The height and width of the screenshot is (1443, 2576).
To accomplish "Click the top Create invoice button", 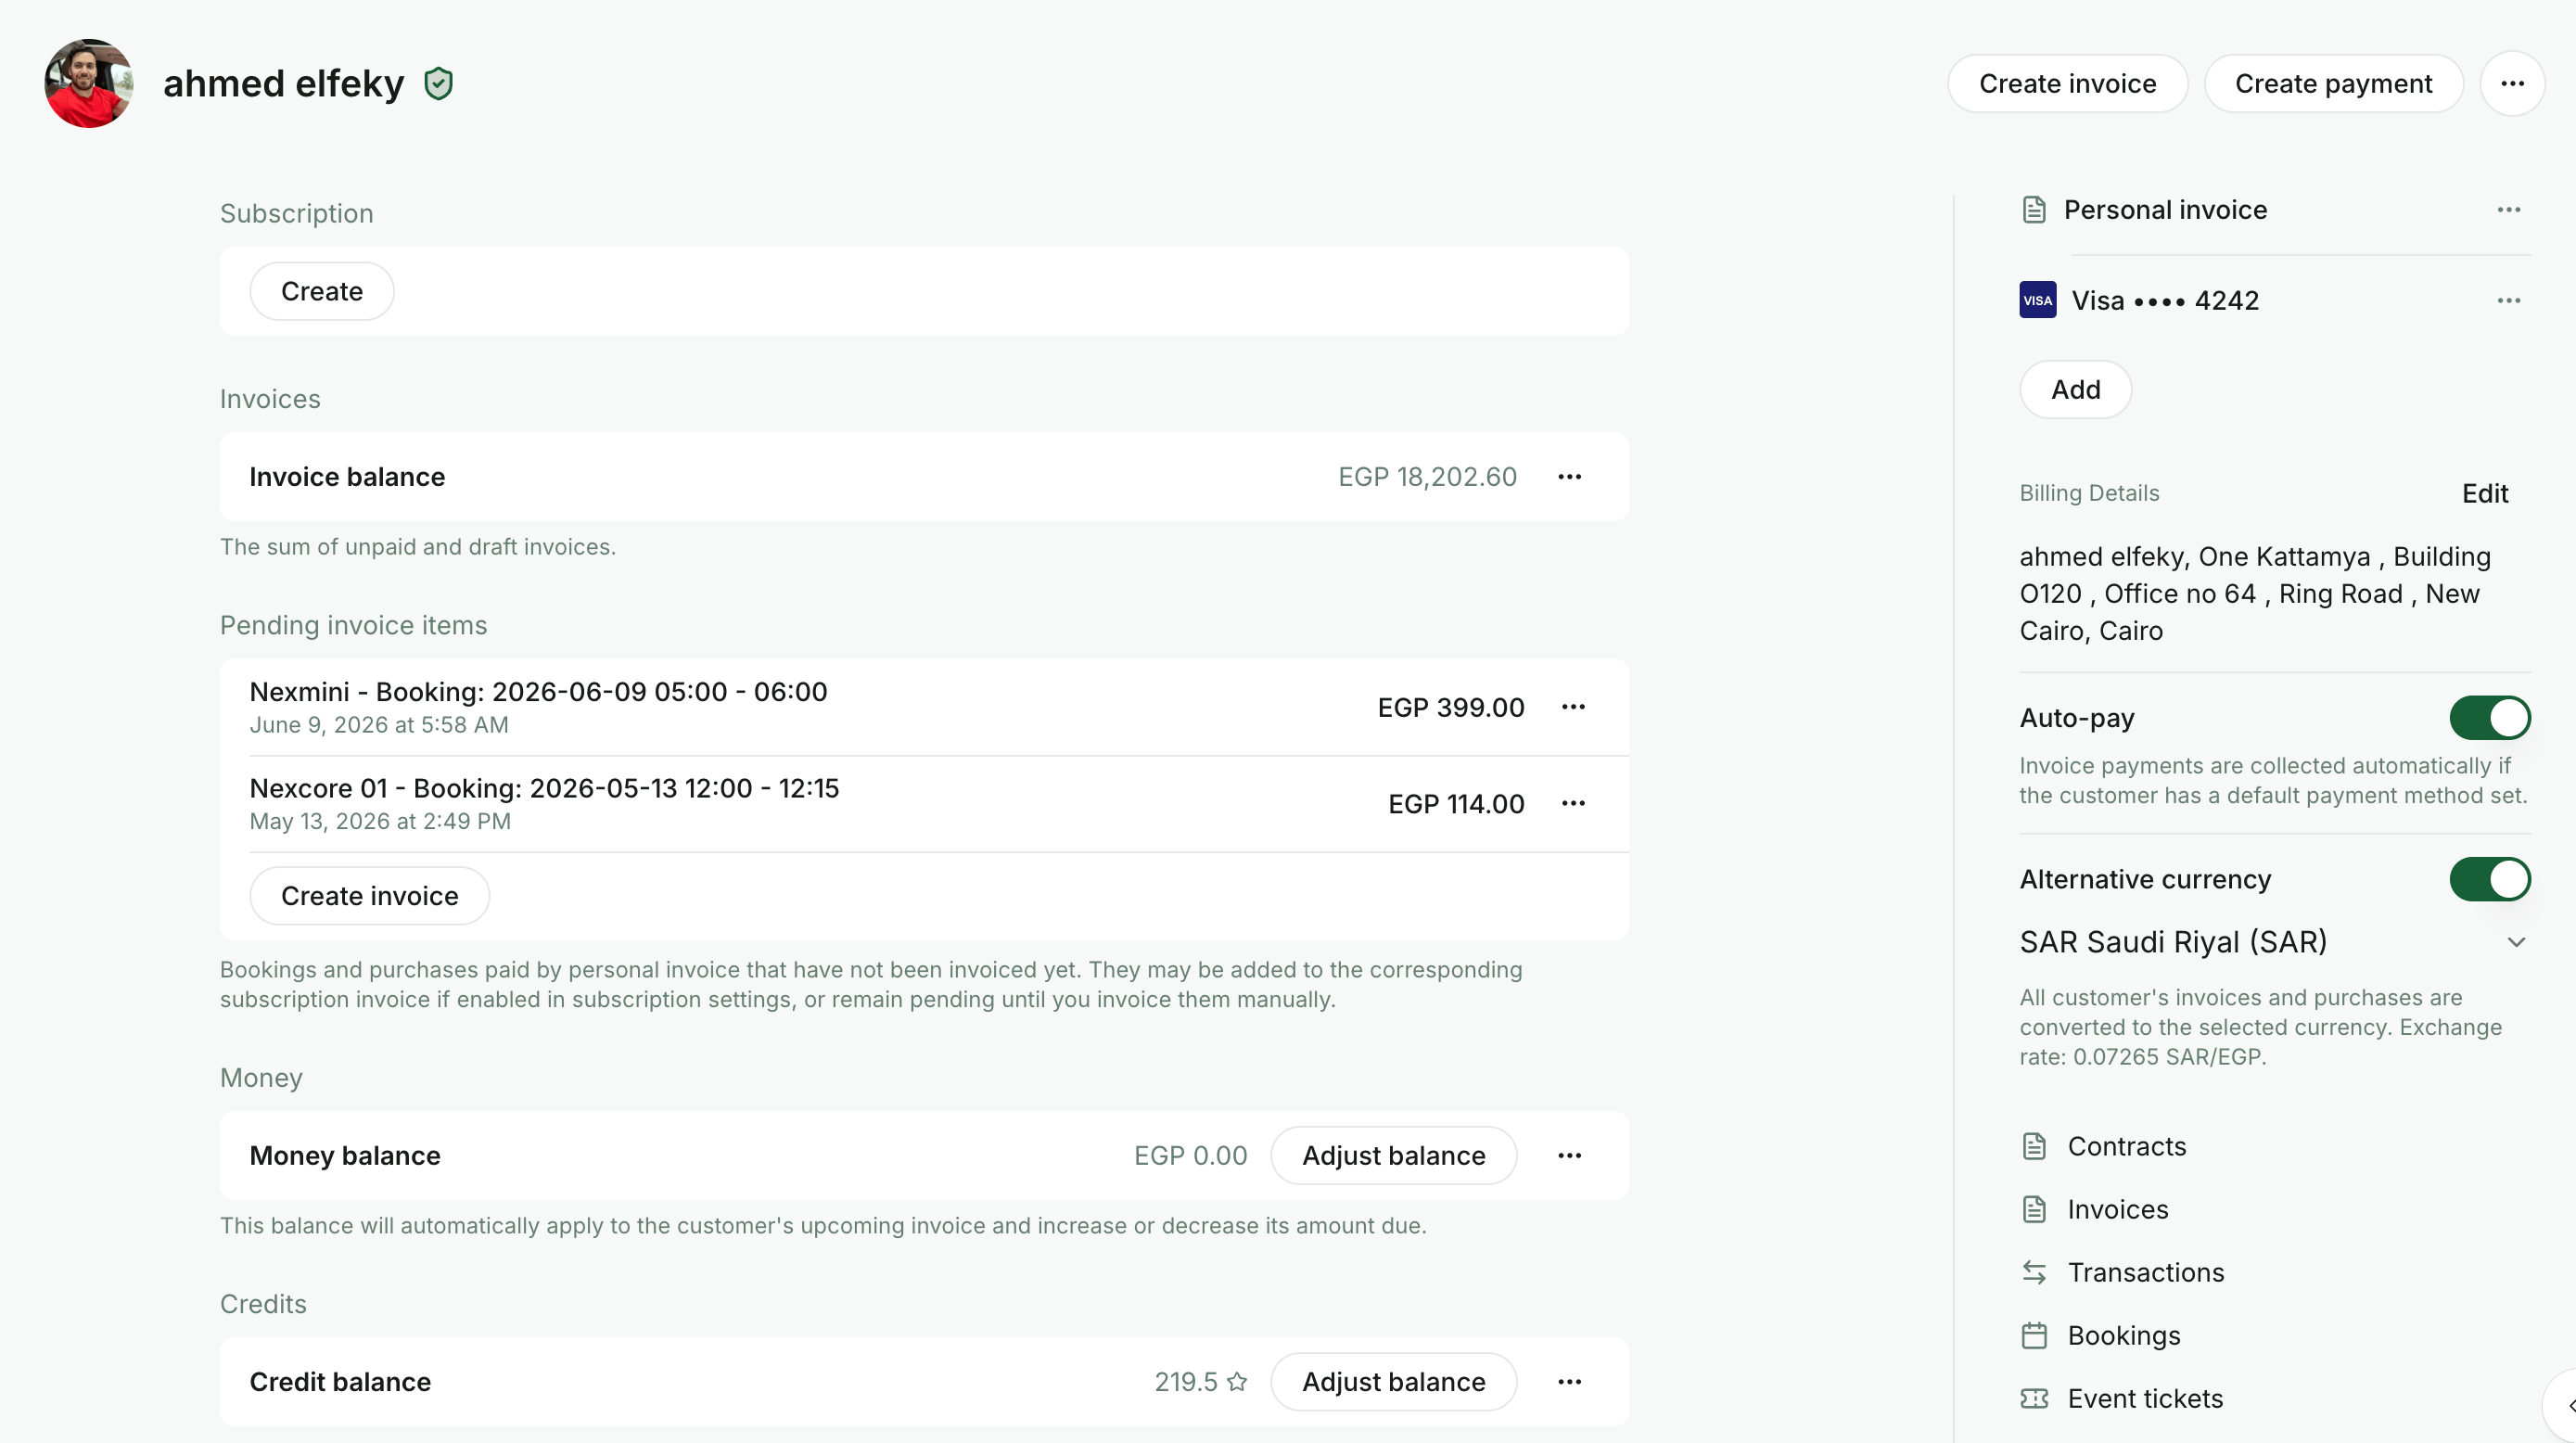I will pos(2067,84).
